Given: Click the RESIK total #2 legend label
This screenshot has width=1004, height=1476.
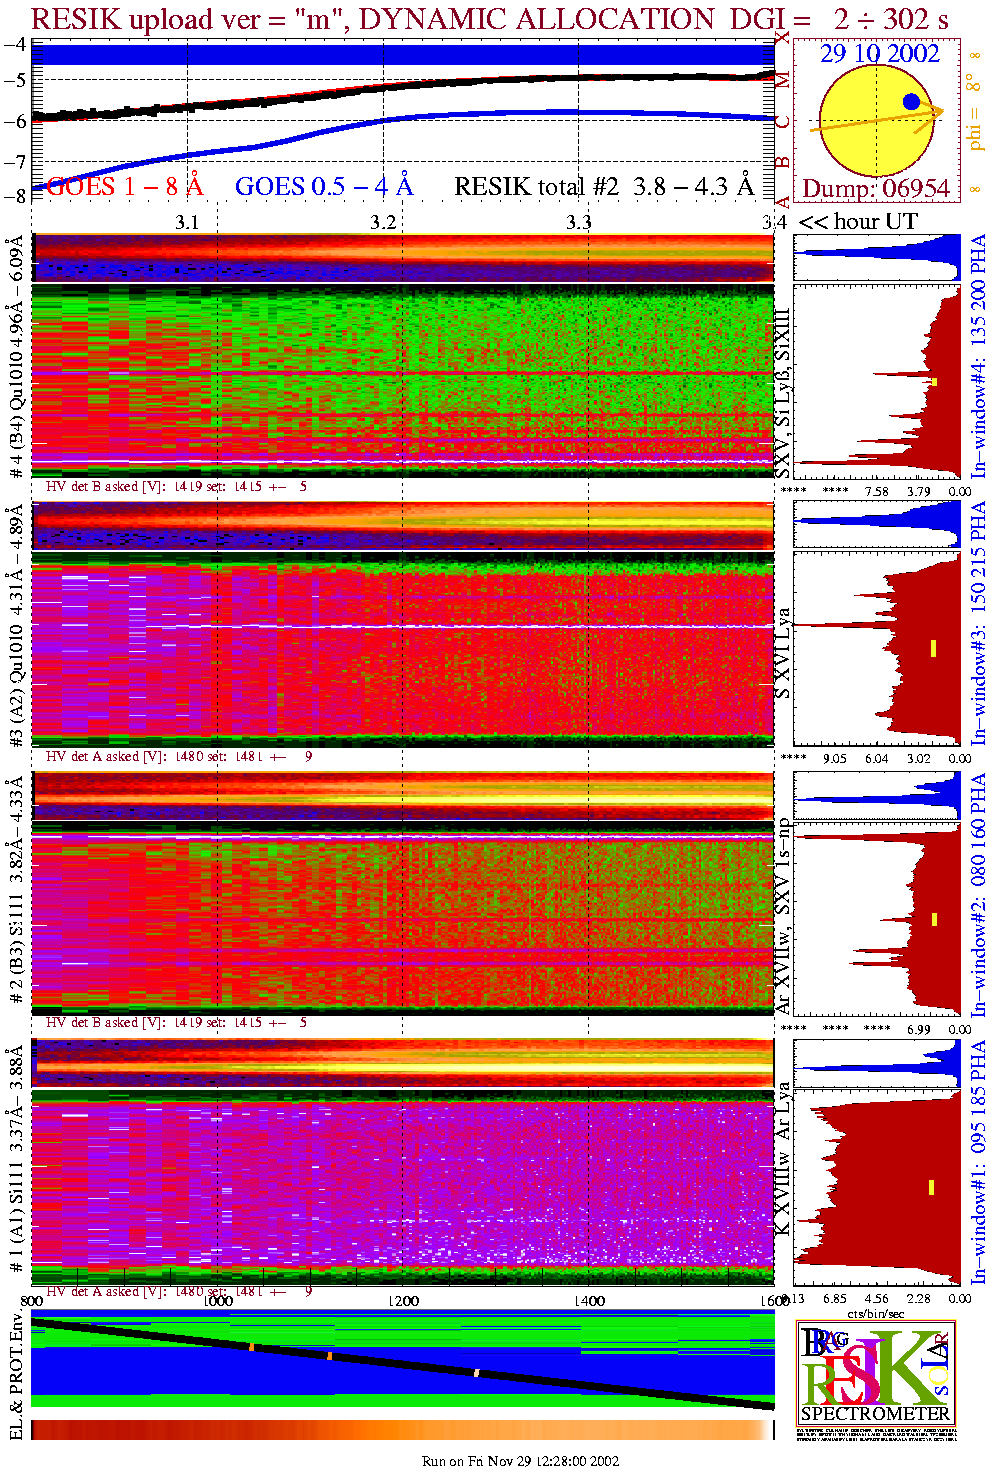Looking at the screenshot, I should pyautogui.click(x=604, y=186).
